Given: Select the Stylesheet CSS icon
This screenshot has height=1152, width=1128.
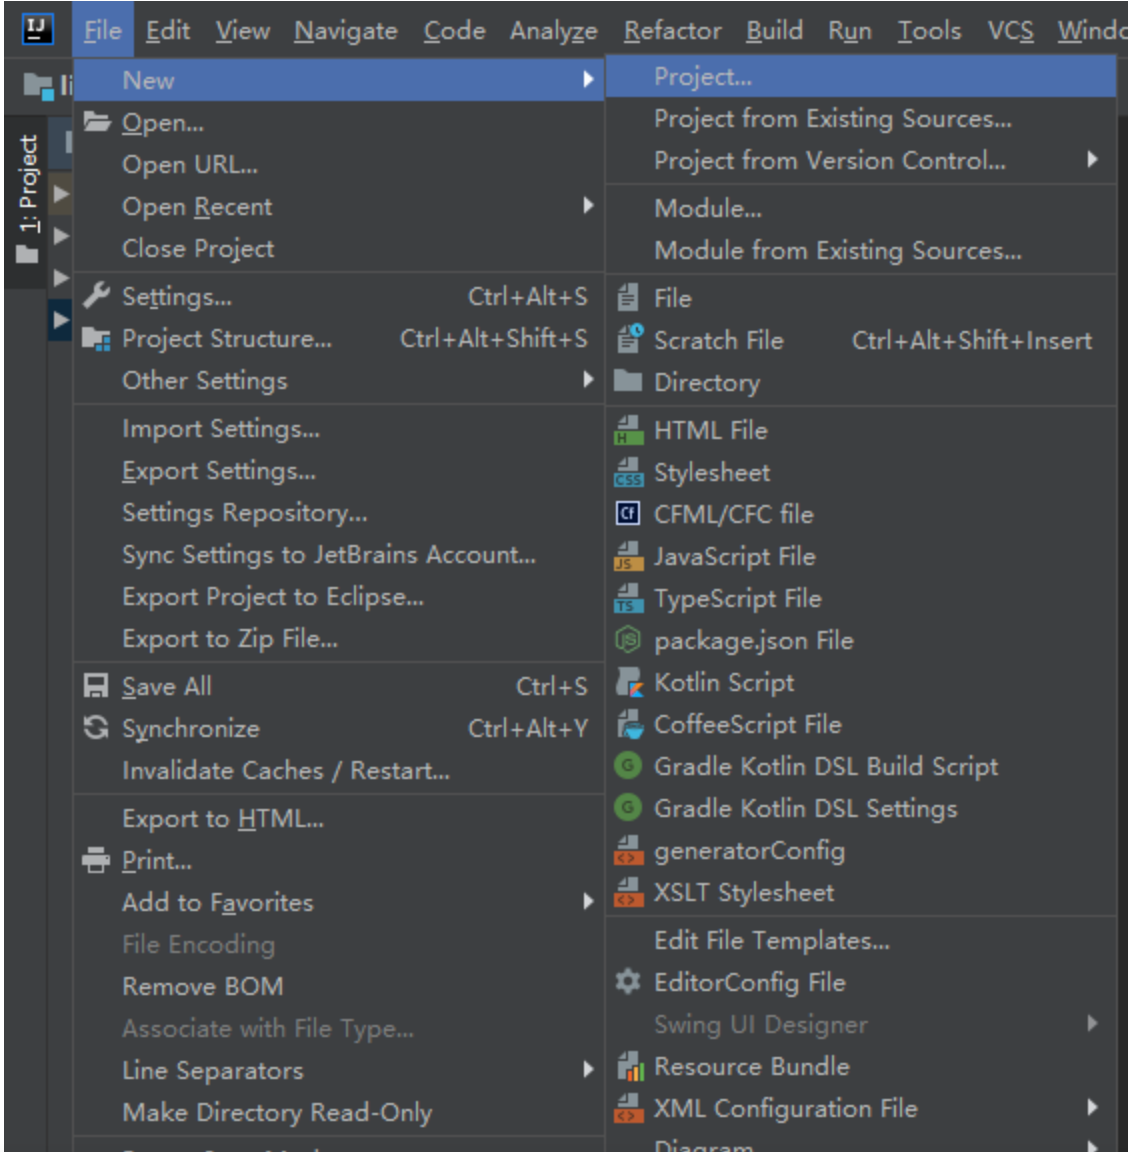Looking at the screenshot, I should [628, 473].
